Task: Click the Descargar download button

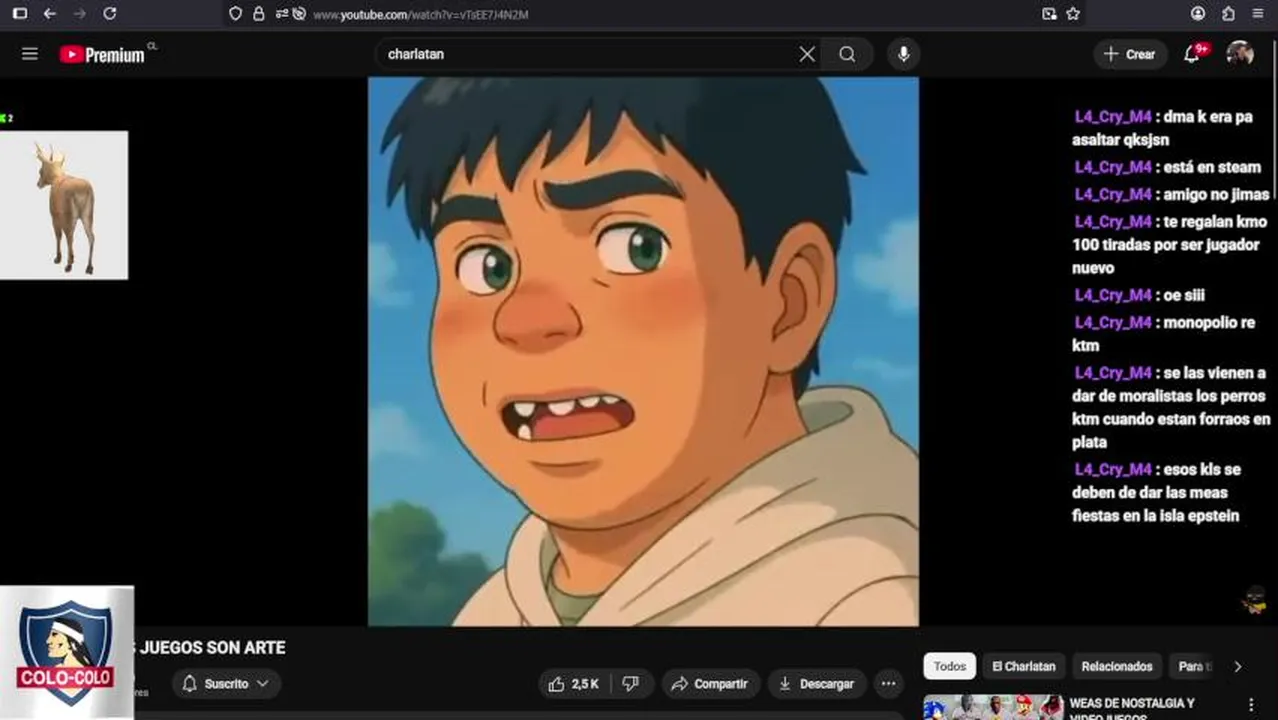Action: click(817, 684)
